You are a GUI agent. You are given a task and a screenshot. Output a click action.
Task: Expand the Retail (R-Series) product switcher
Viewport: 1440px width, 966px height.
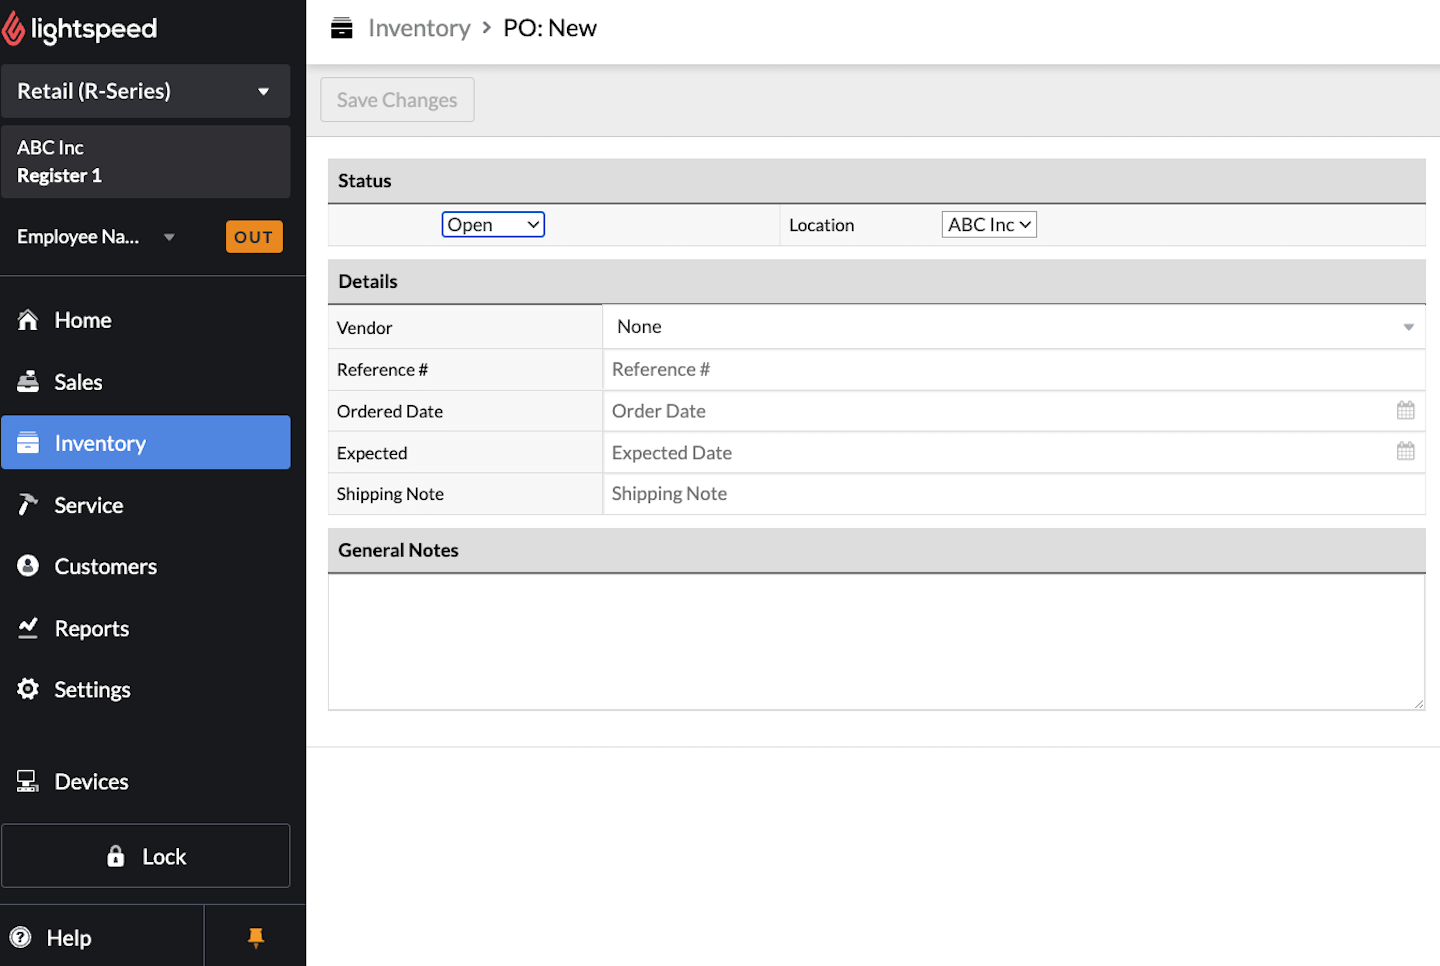pyautogui.click(x=146, y=91)
